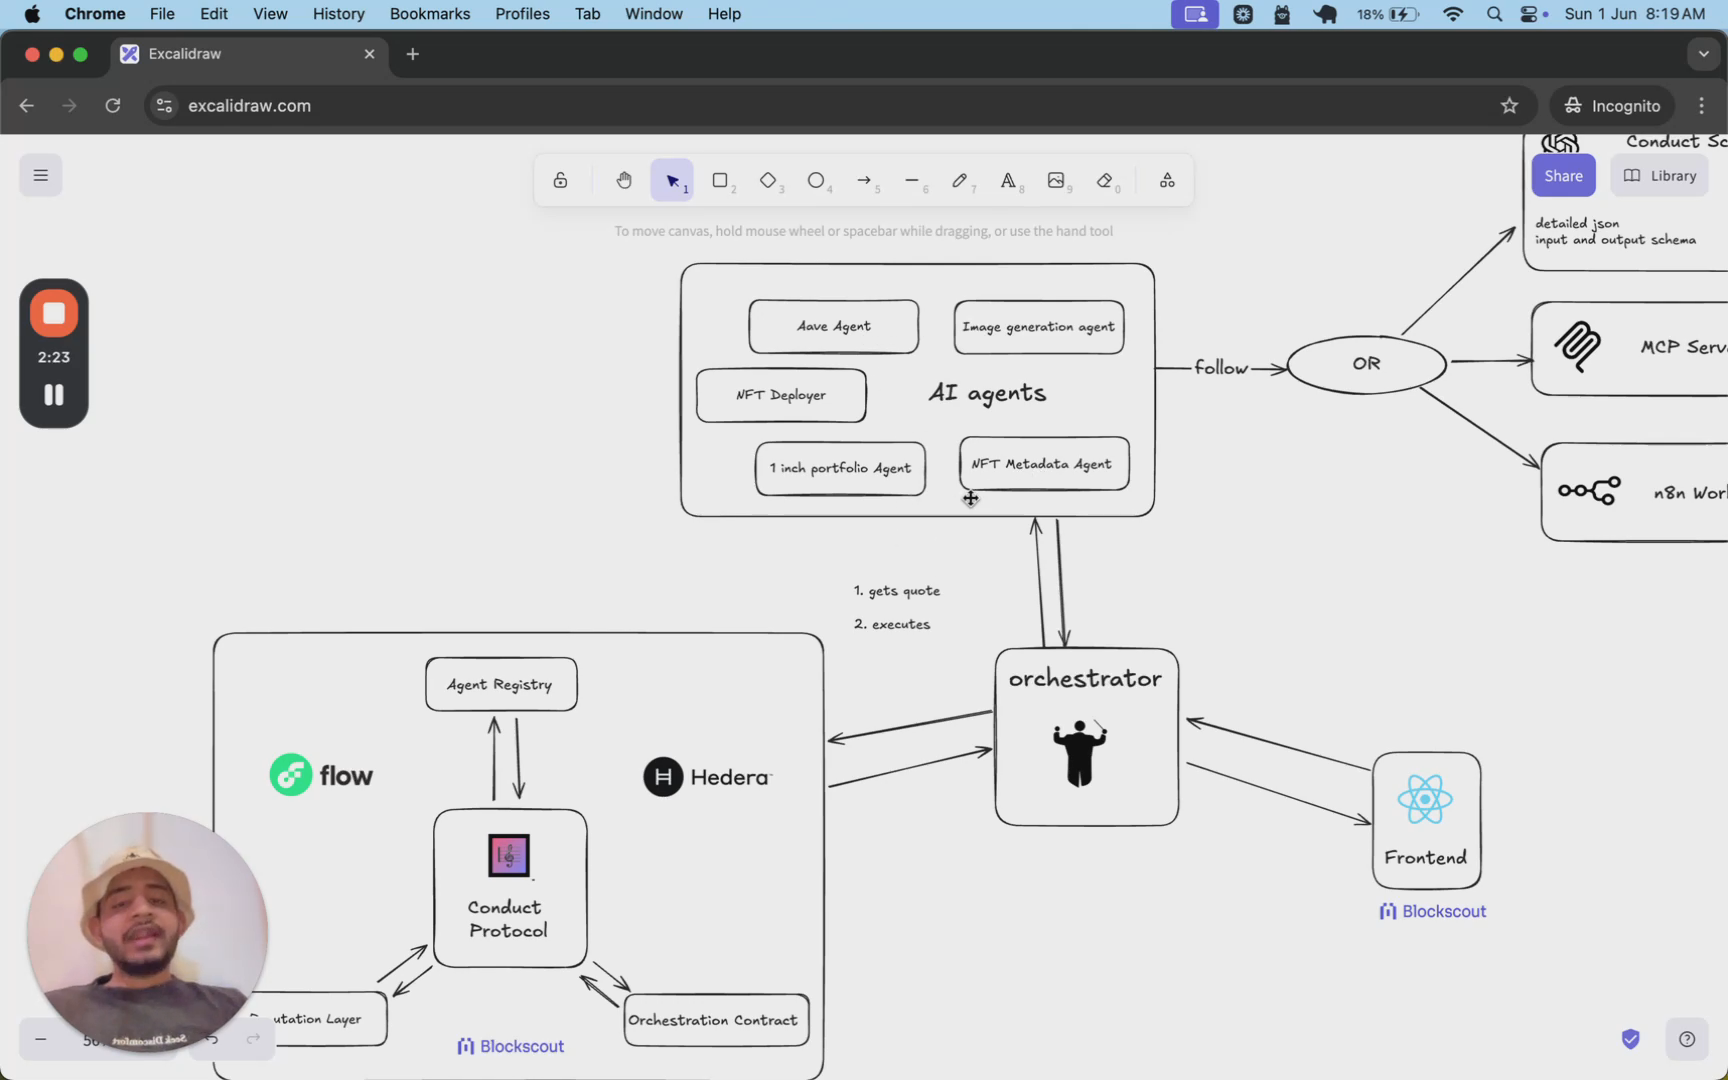This screenshot has width=1728, height=1080.
Task: Go back to previous page
Action: pyautogui.click(x=26, y=106)
